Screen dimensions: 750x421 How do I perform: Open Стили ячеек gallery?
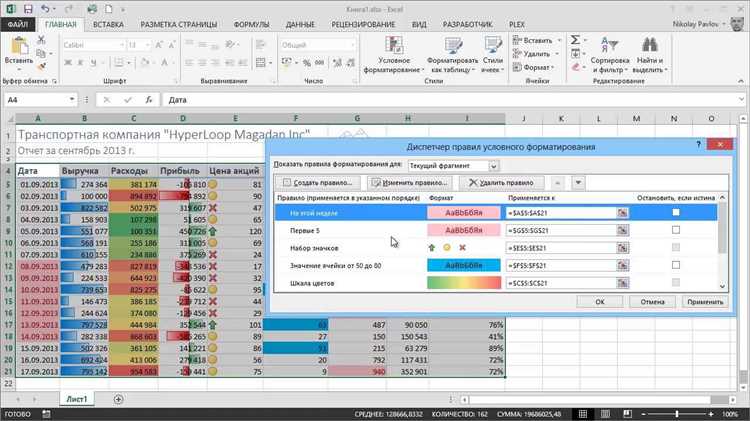(x=493, y=55)
